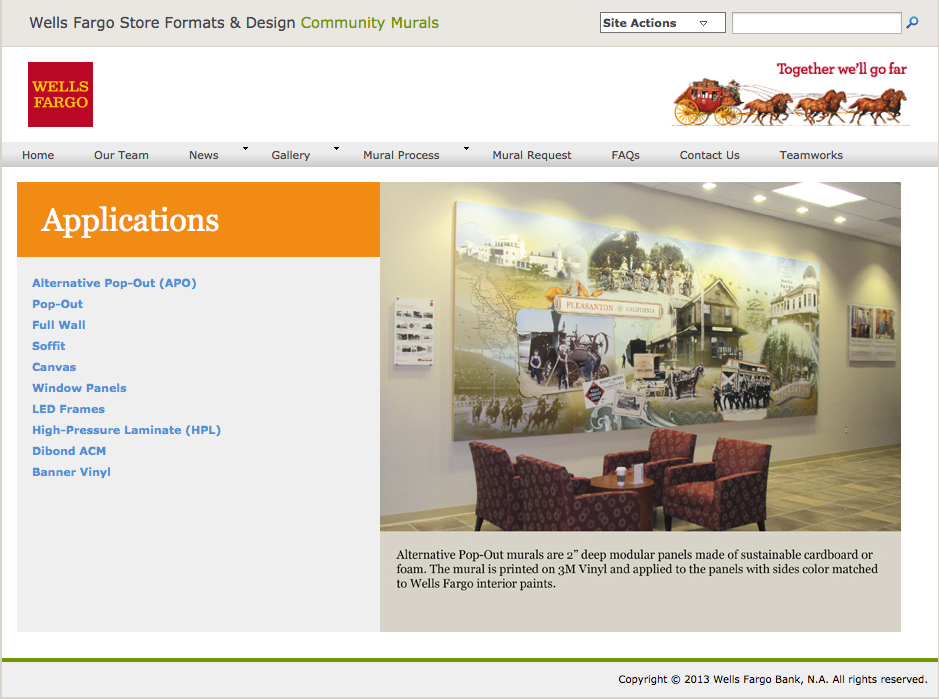The width and height of the screenshot is (939, 699).
Task: Click the Wells Fargo logo
Action: click(x=60, y=95)
